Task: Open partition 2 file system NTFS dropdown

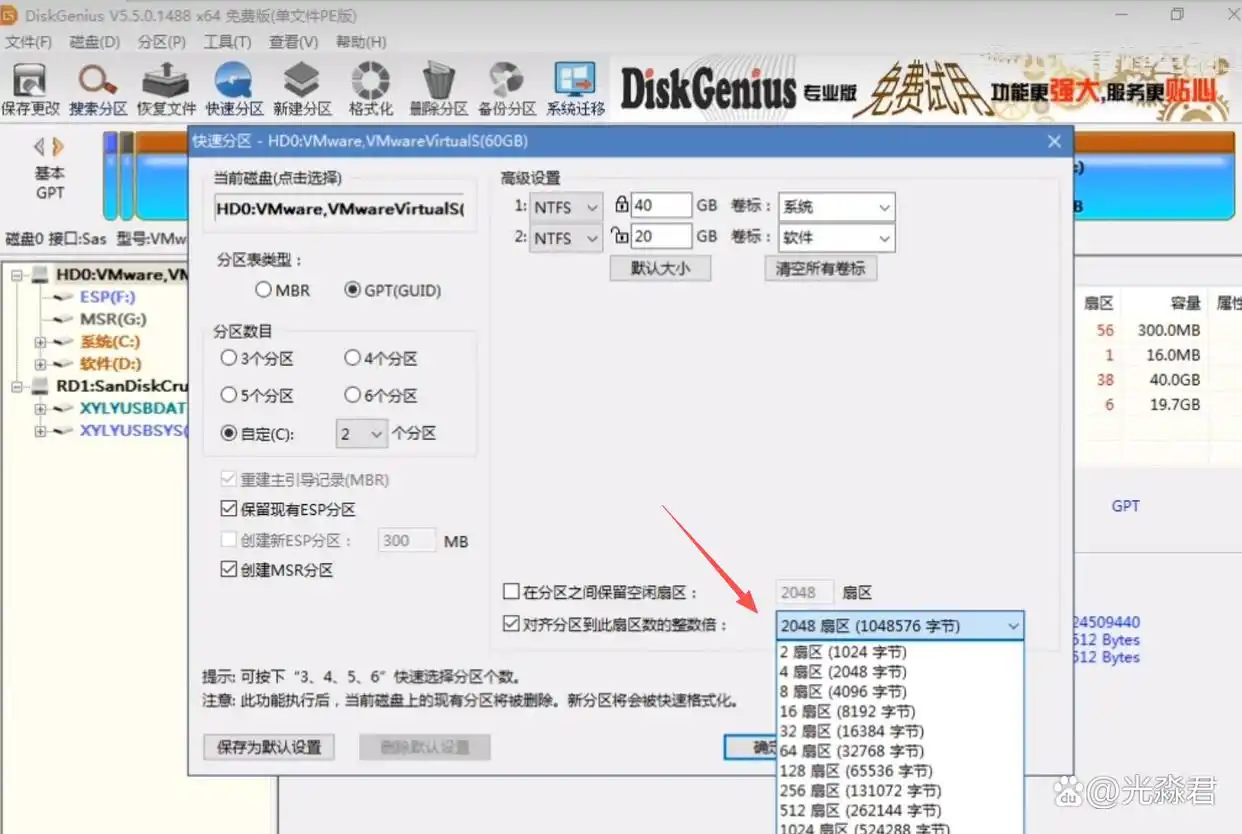Action: pos(566,238)
